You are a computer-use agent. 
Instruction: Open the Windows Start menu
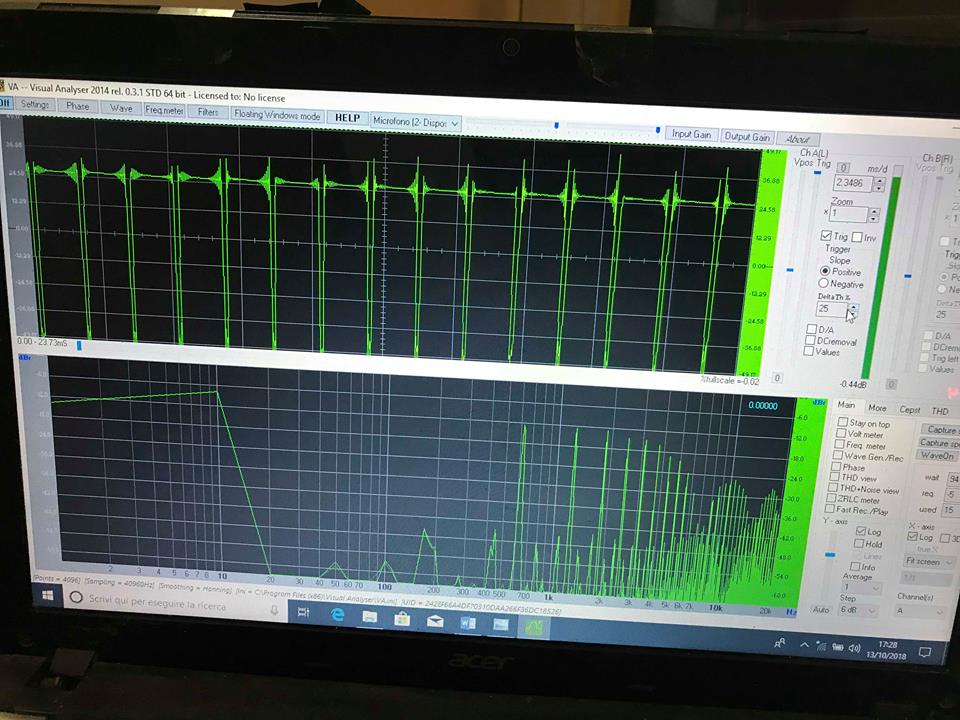point(48,594)
